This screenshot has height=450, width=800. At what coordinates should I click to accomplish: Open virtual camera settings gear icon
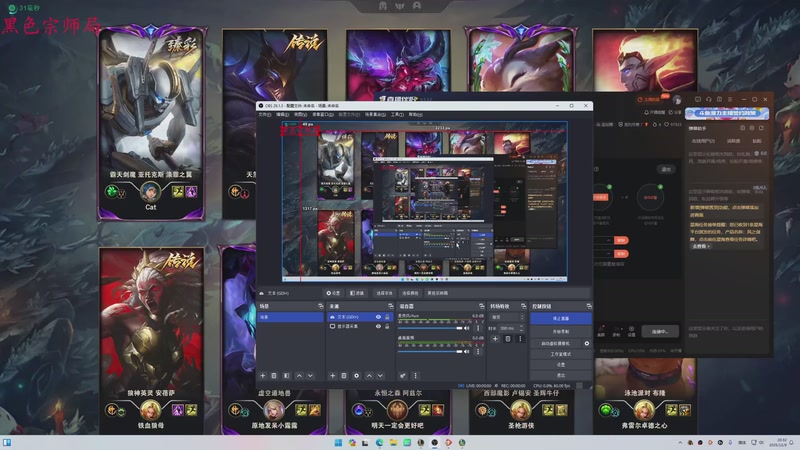point(587,343)
